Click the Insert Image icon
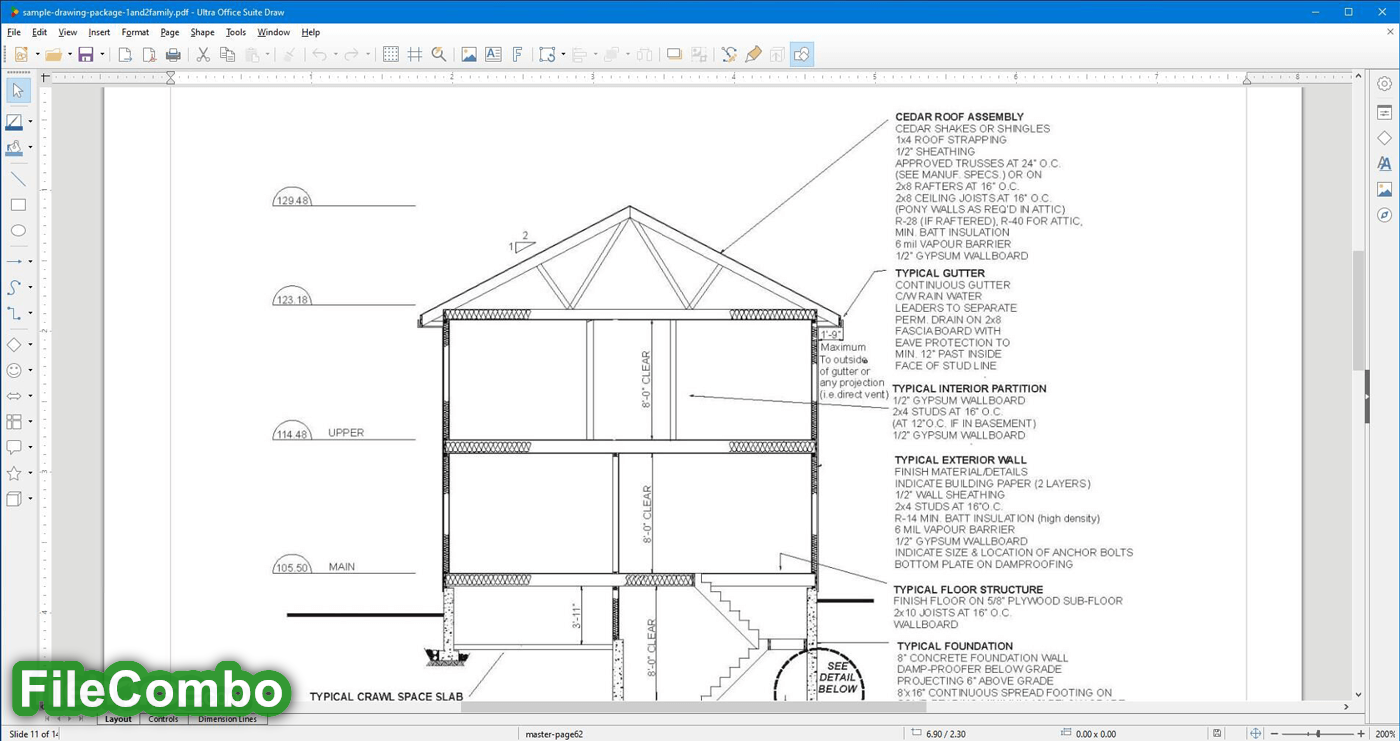 click(x=469, y=55)
